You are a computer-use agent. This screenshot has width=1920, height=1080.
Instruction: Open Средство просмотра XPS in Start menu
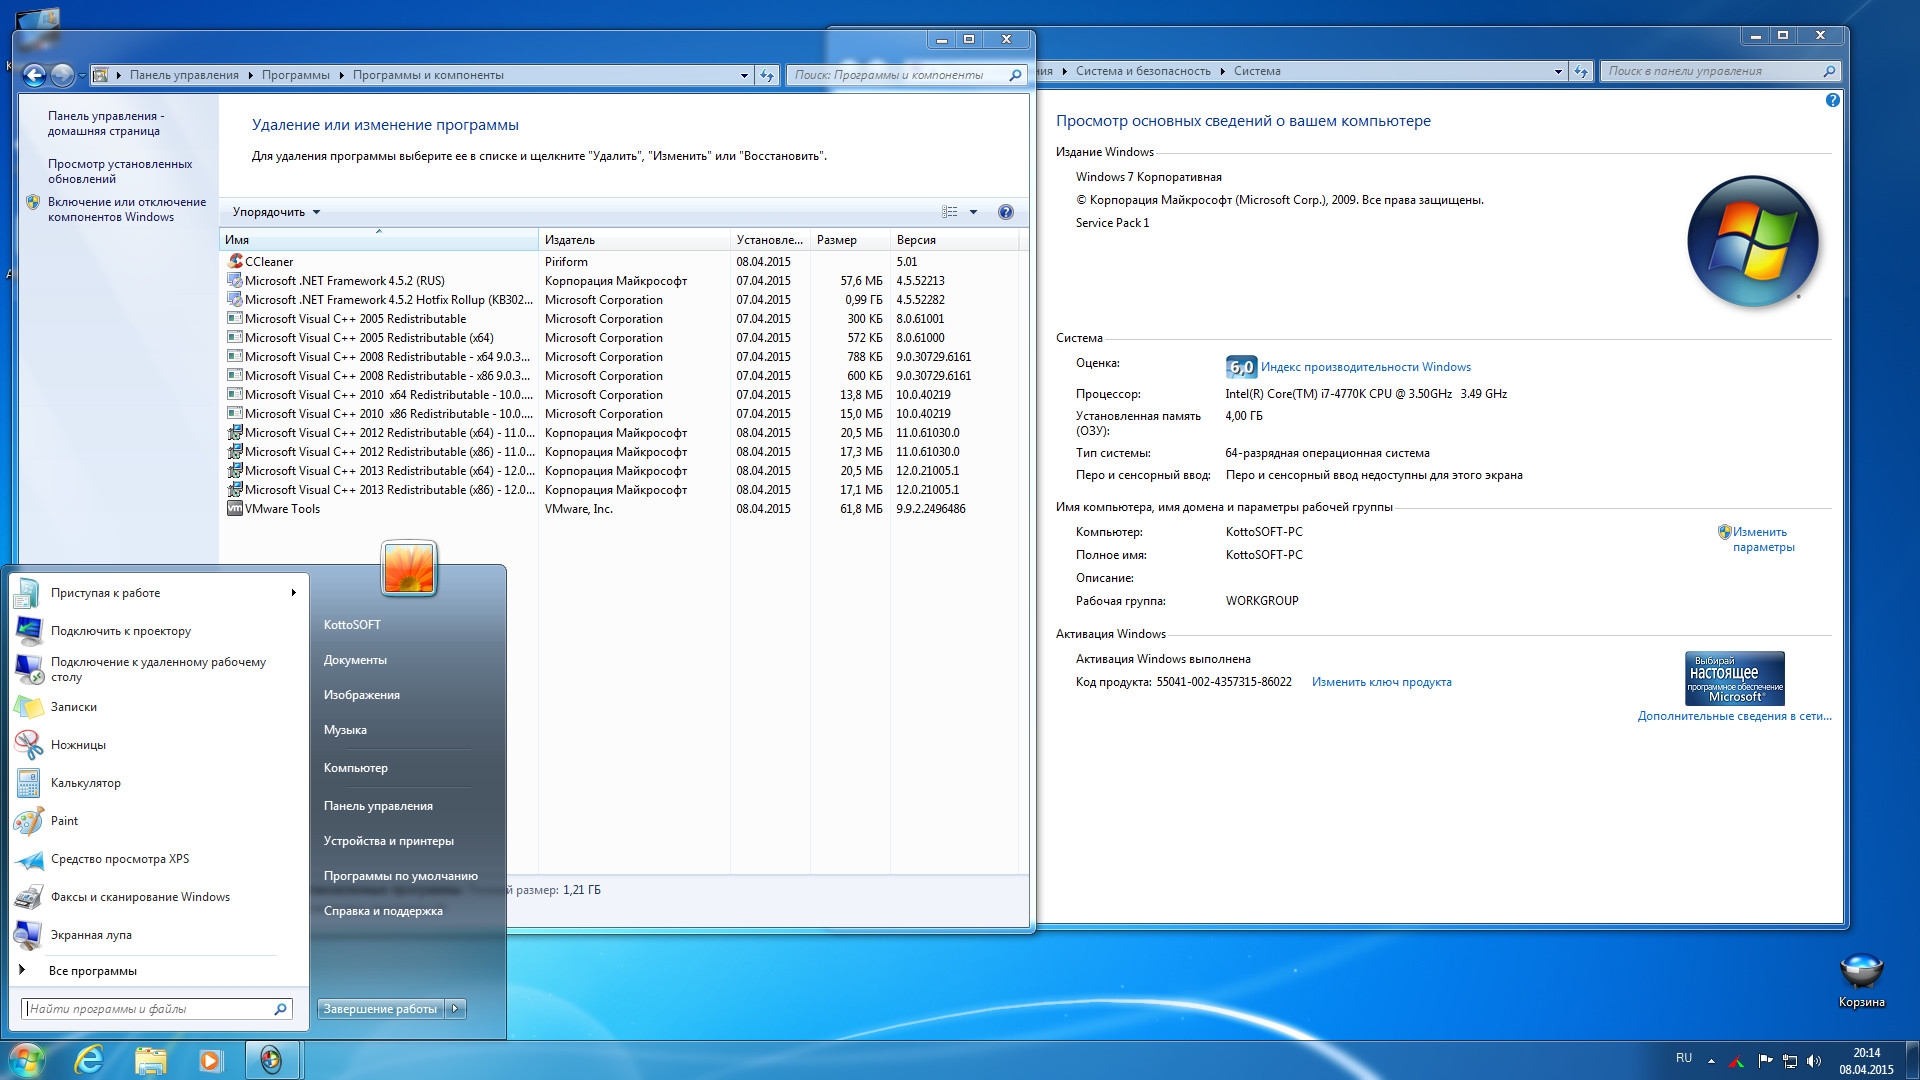pos(156,859)
